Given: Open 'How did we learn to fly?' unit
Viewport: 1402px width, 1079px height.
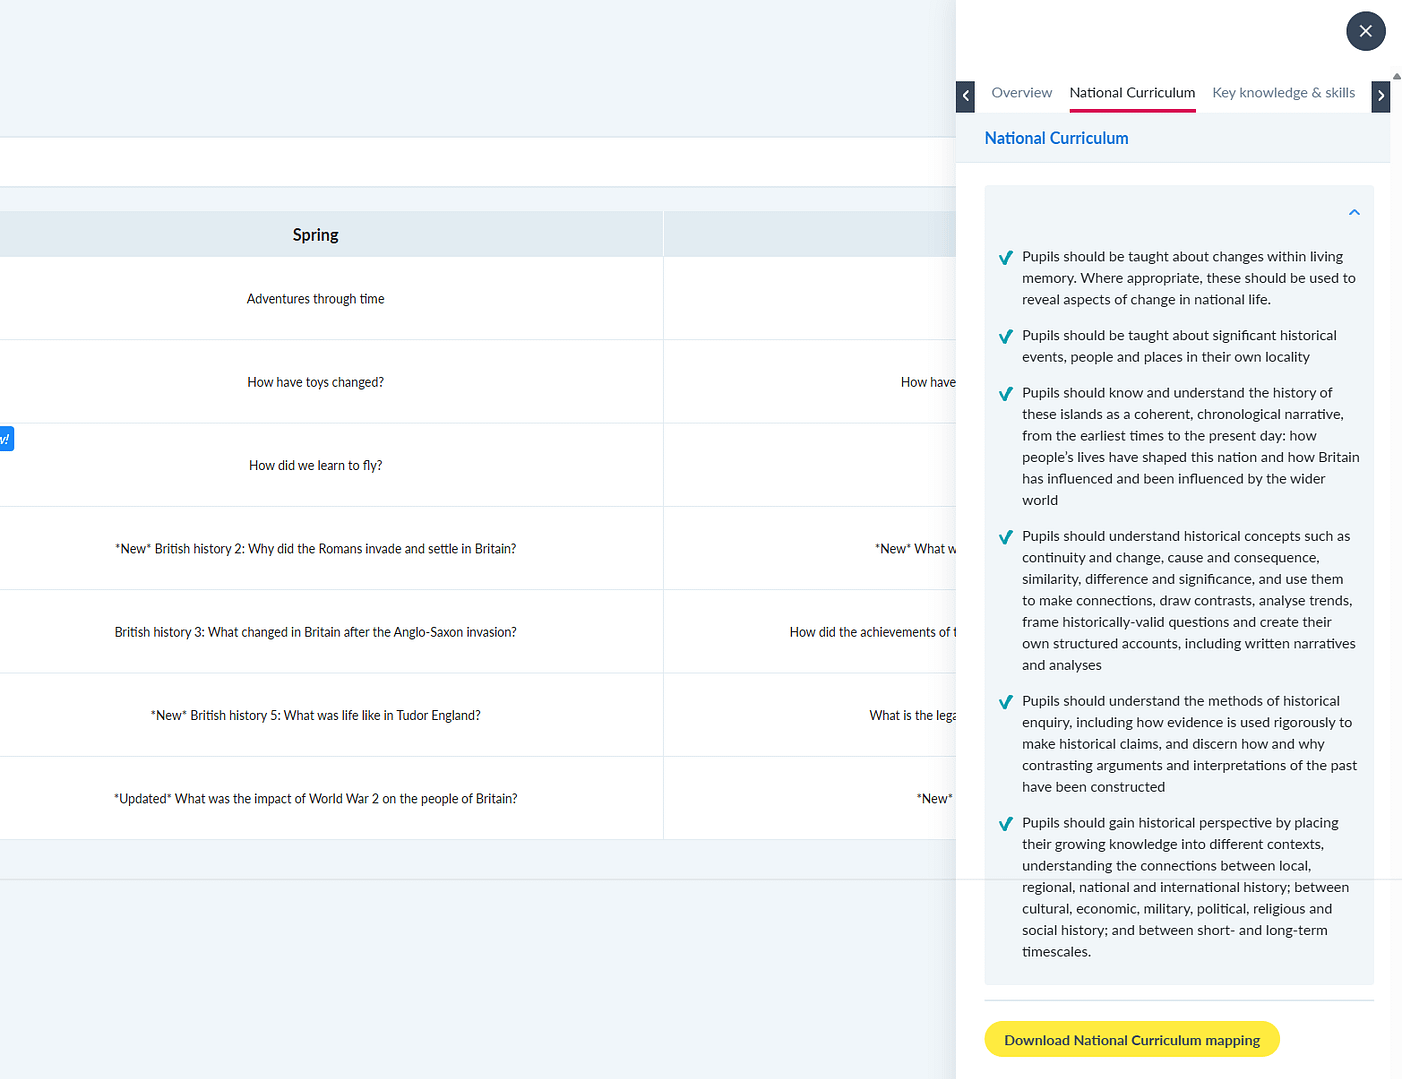Looking at the screenshot, I should coord(315,465).
